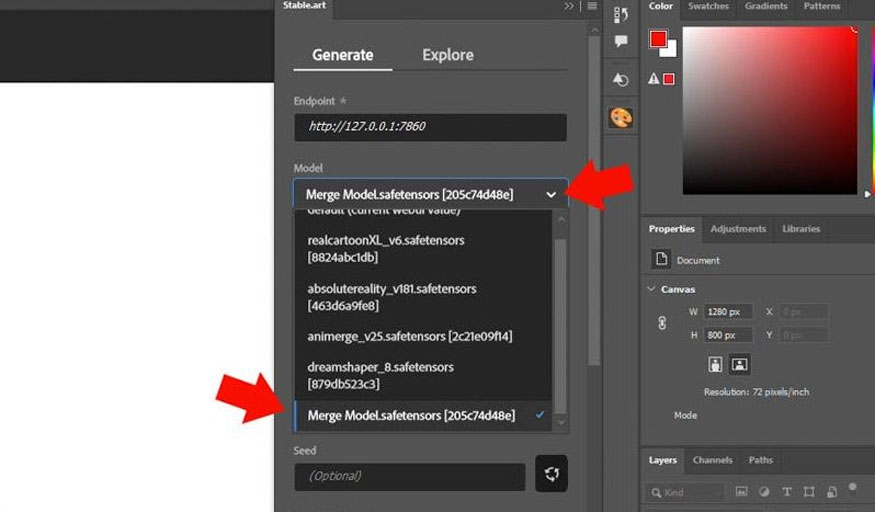Switch to the Generate tab
The image size is (875, 512).
(x=343, y=55)
